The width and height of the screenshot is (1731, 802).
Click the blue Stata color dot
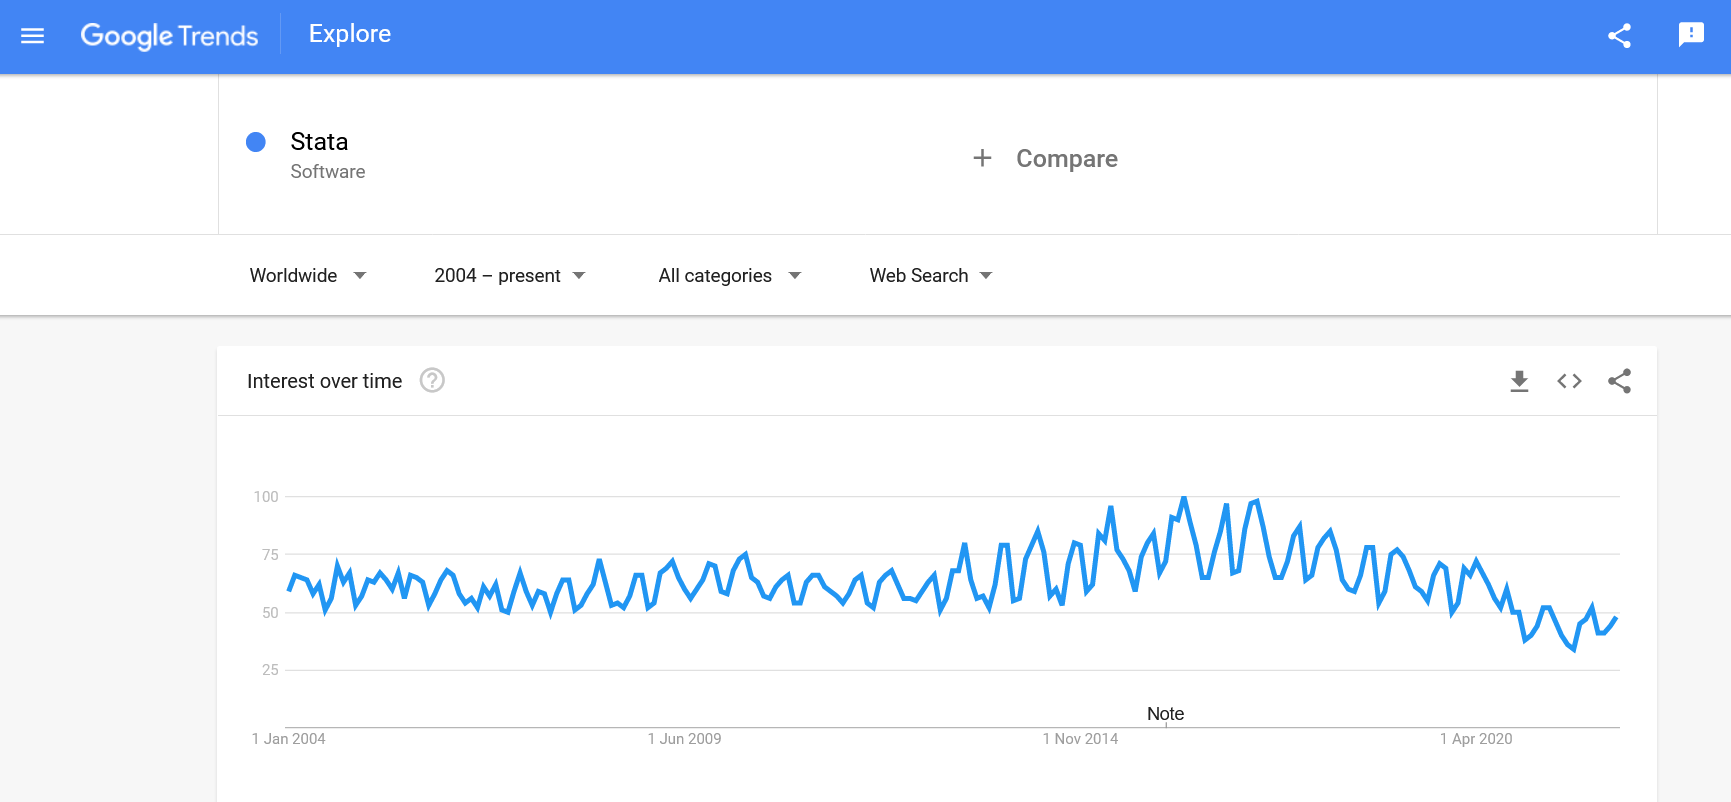[256, 142]
